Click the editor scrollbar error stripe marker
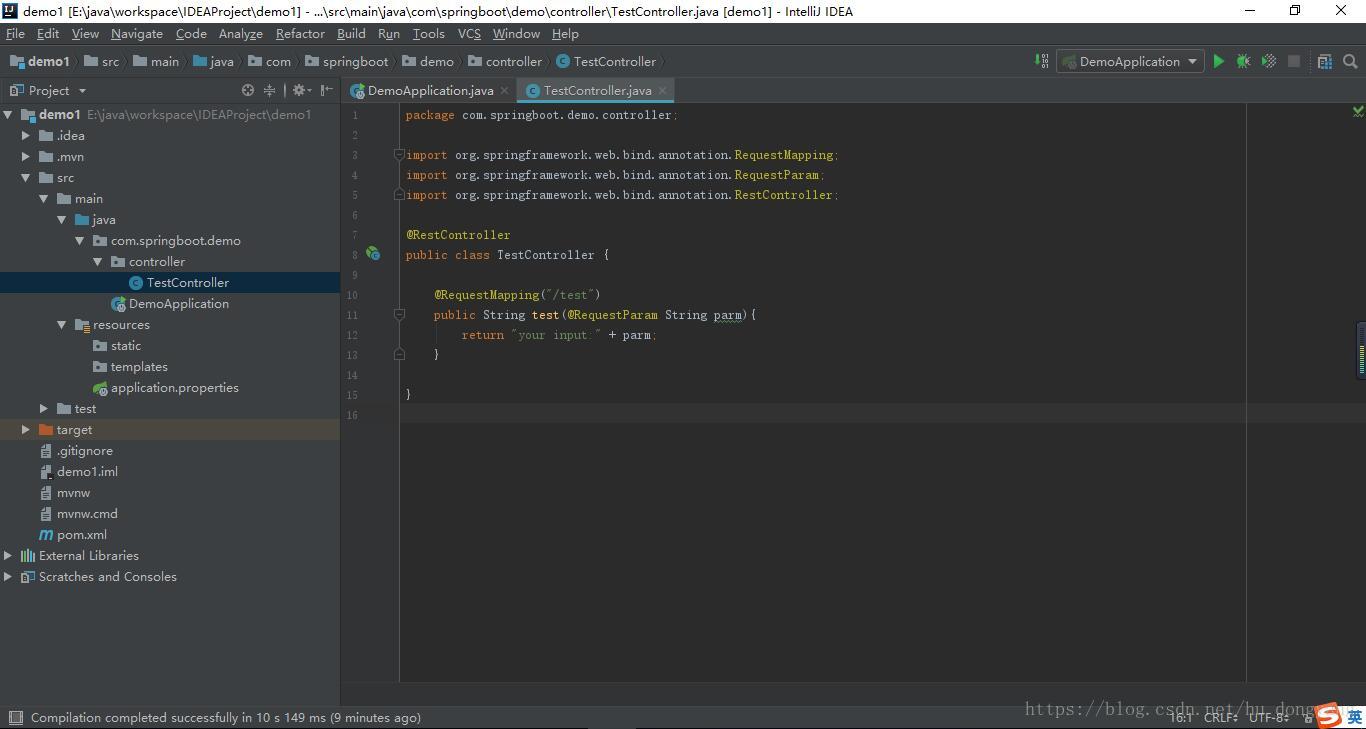Viewport: 1366px width, 729px height. [x=1361, y=350]
